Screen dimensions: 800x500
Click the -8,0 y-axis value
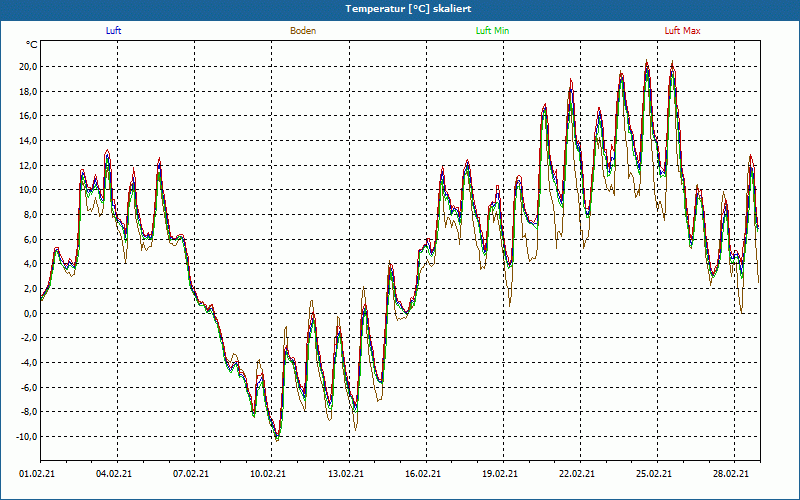point(28,412)
